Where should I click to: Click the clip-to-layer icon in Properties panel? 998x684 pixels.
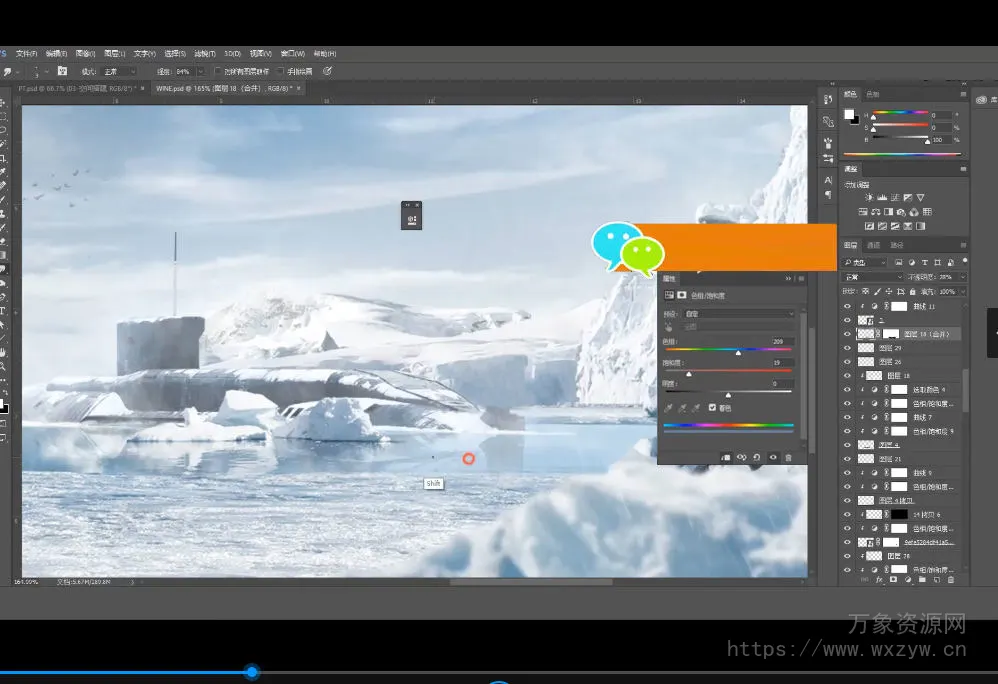click(x=725, y=457)
